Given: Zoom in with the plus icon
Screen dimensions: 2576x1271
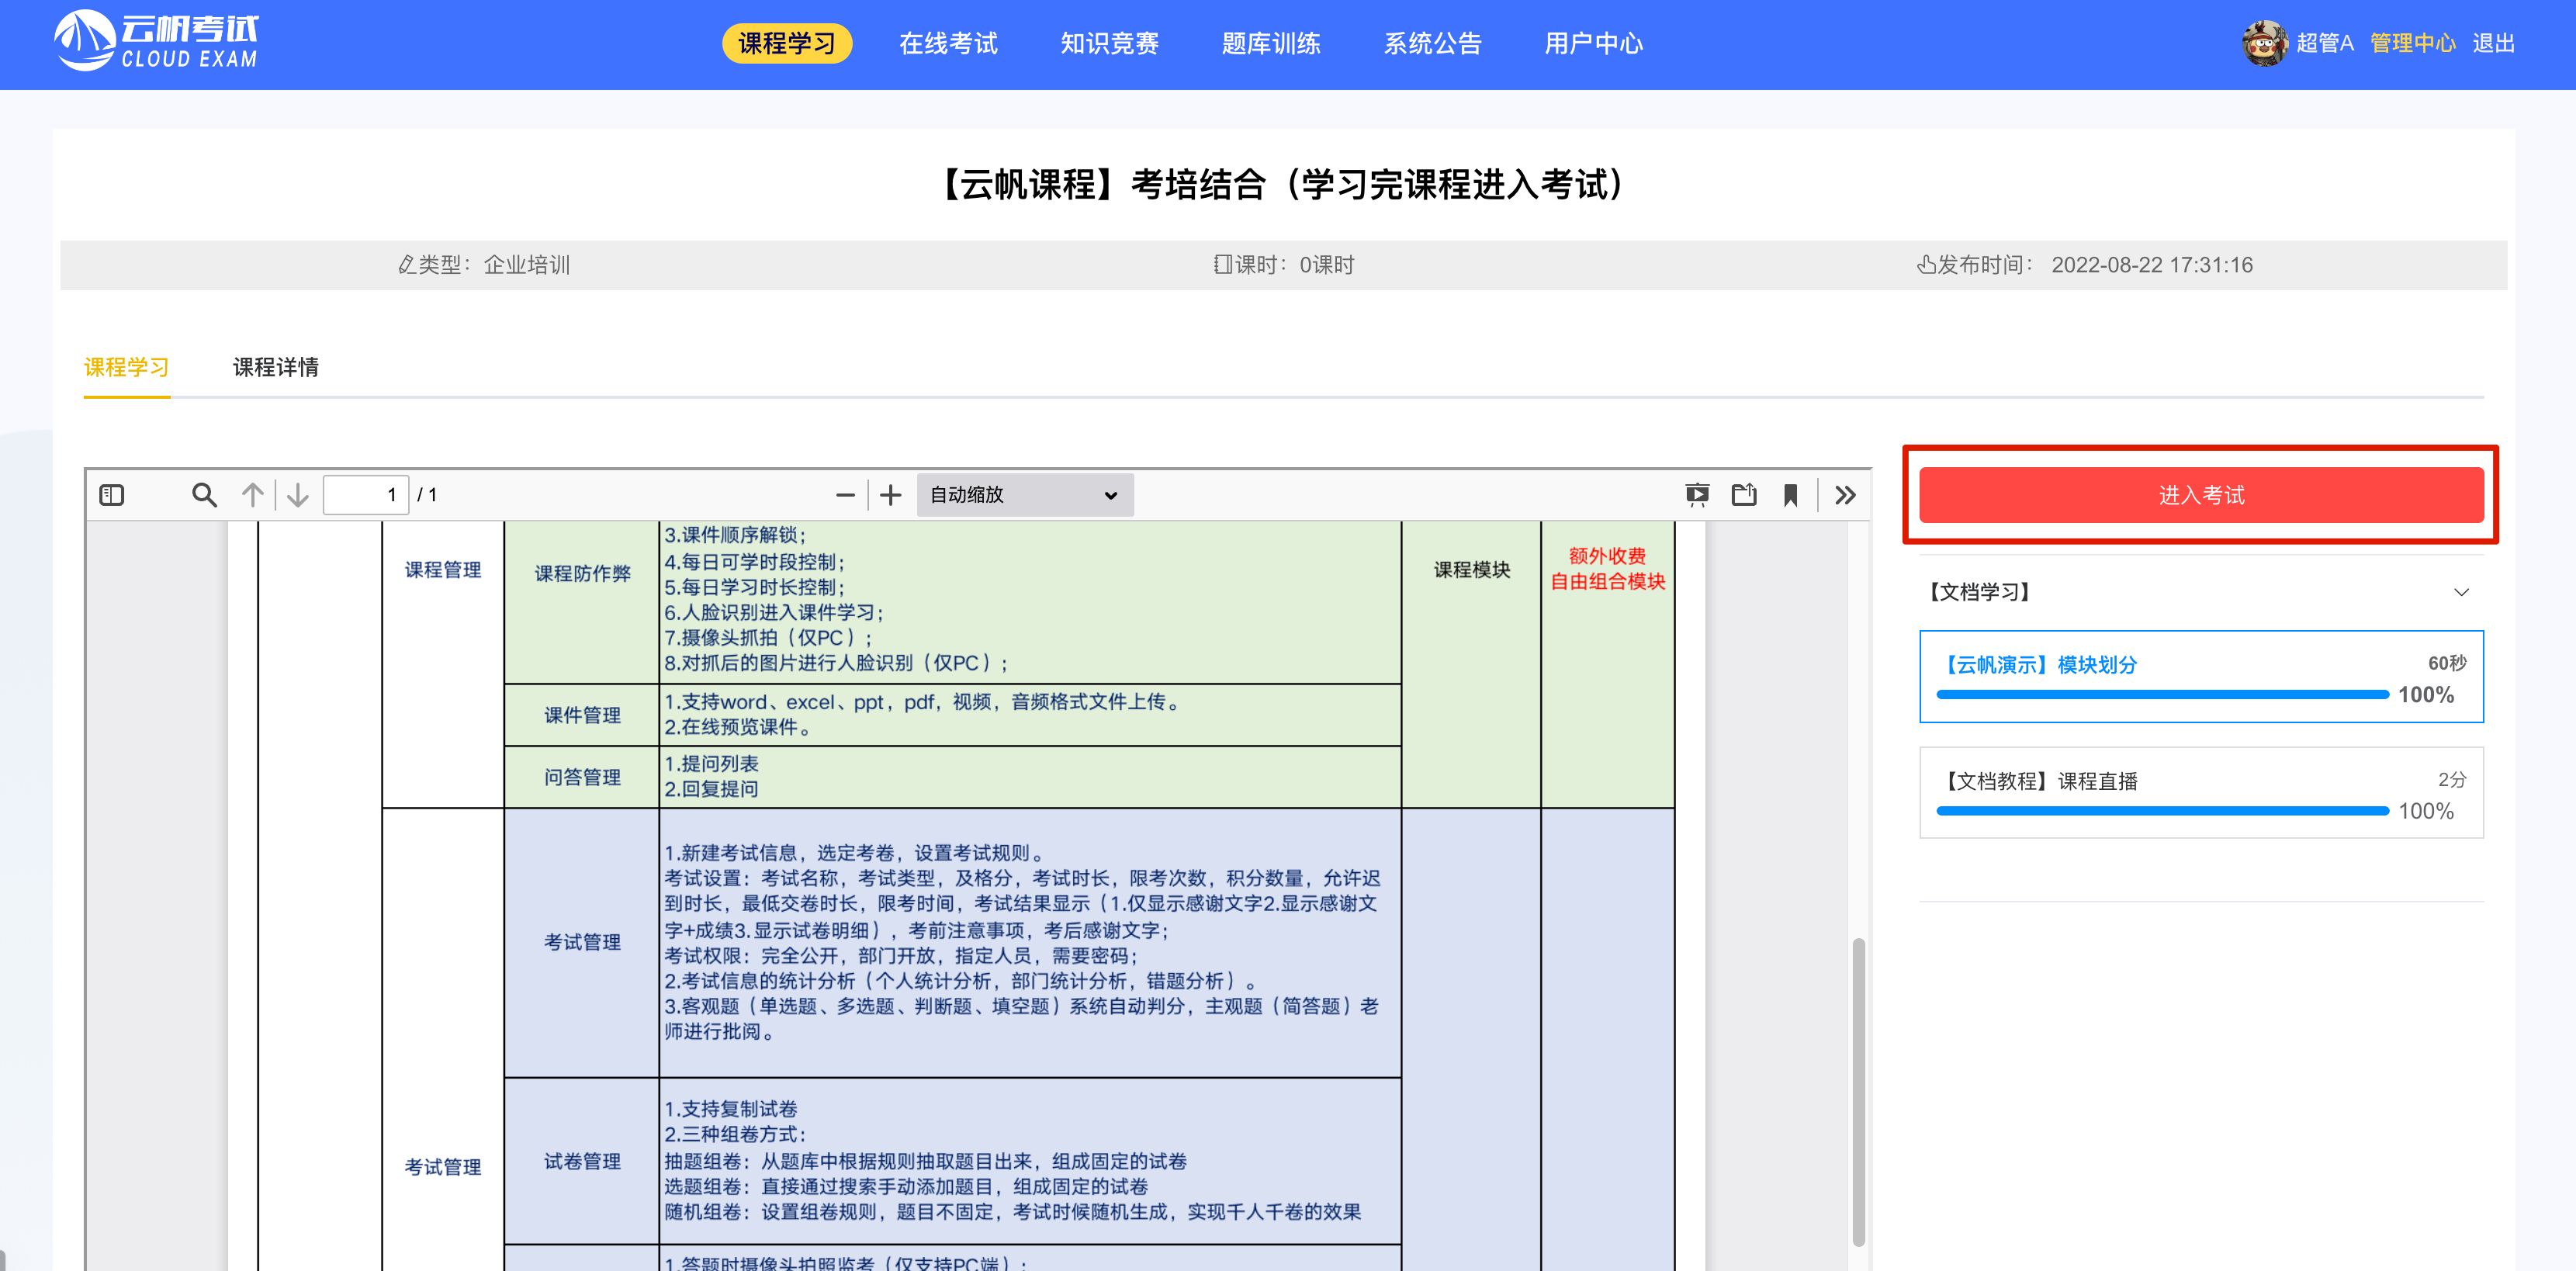Looking at the screenshot, I should (891, 495).
